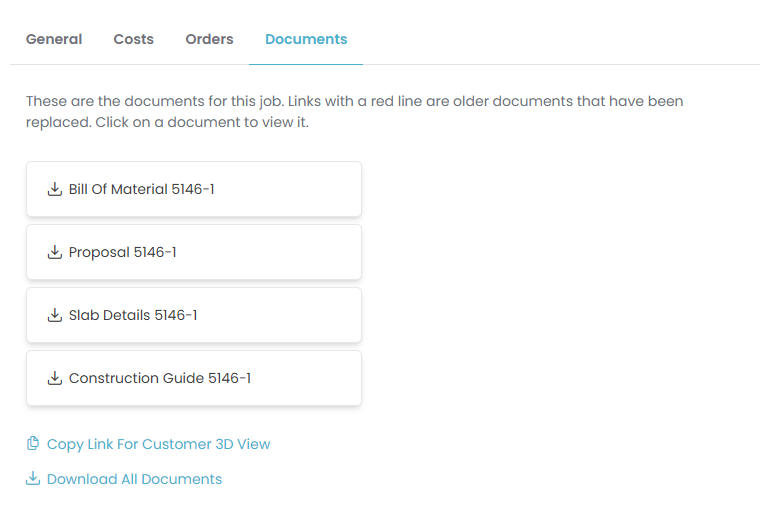The image size is (760, 509).
Task: Open the Bill Of Material 5146-1 text label
Action: 141,189
